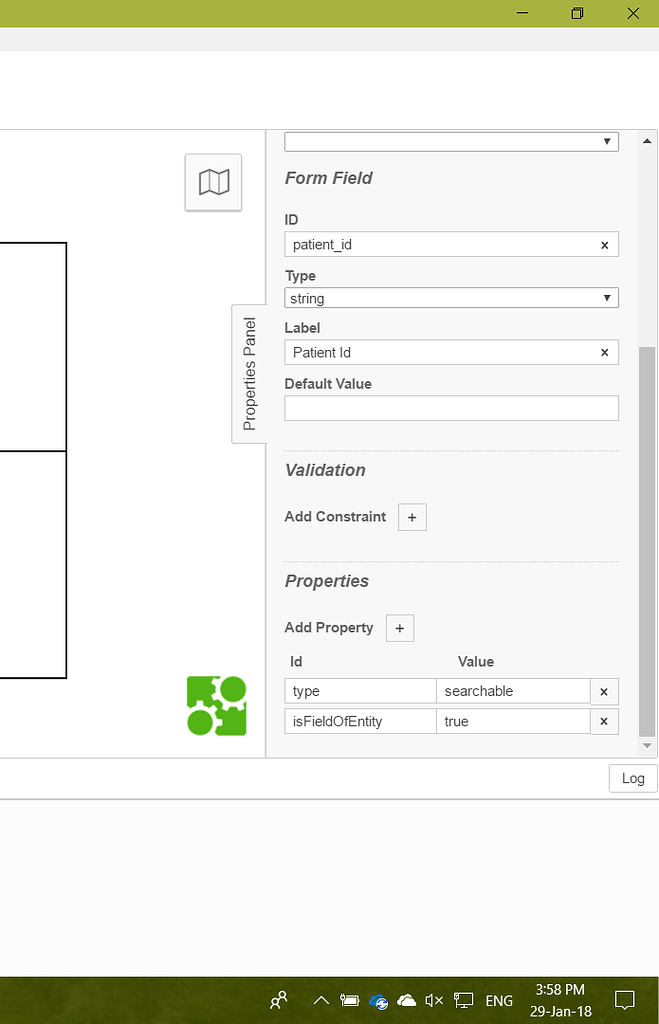Switch keyboard language via ENG indicator
The height and width of the screenshot is (1024, 659).
coord(497,1000)
